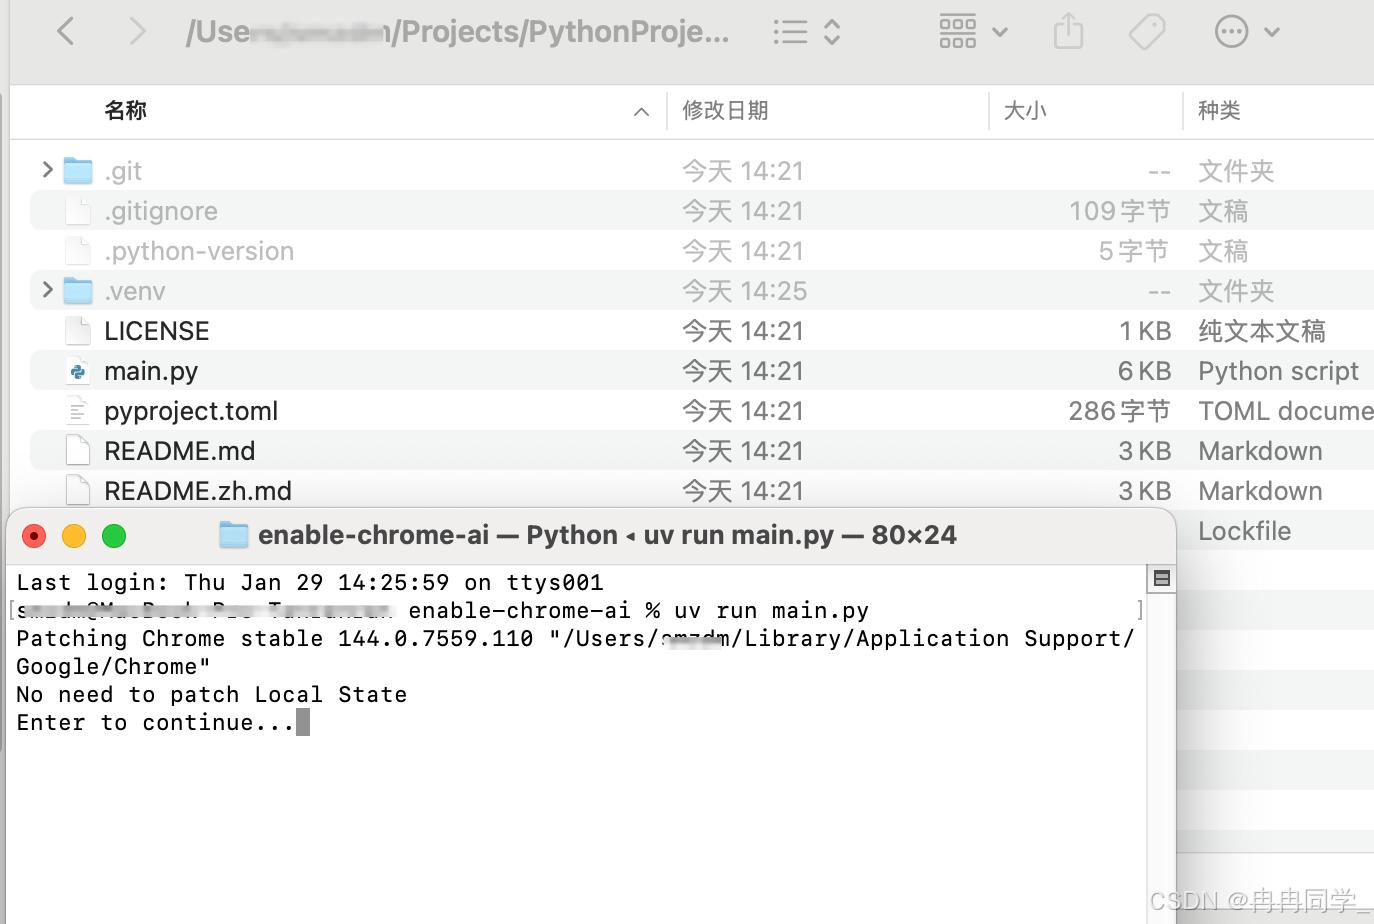Click the 'No need to patch Local State' line

(212, 694)
